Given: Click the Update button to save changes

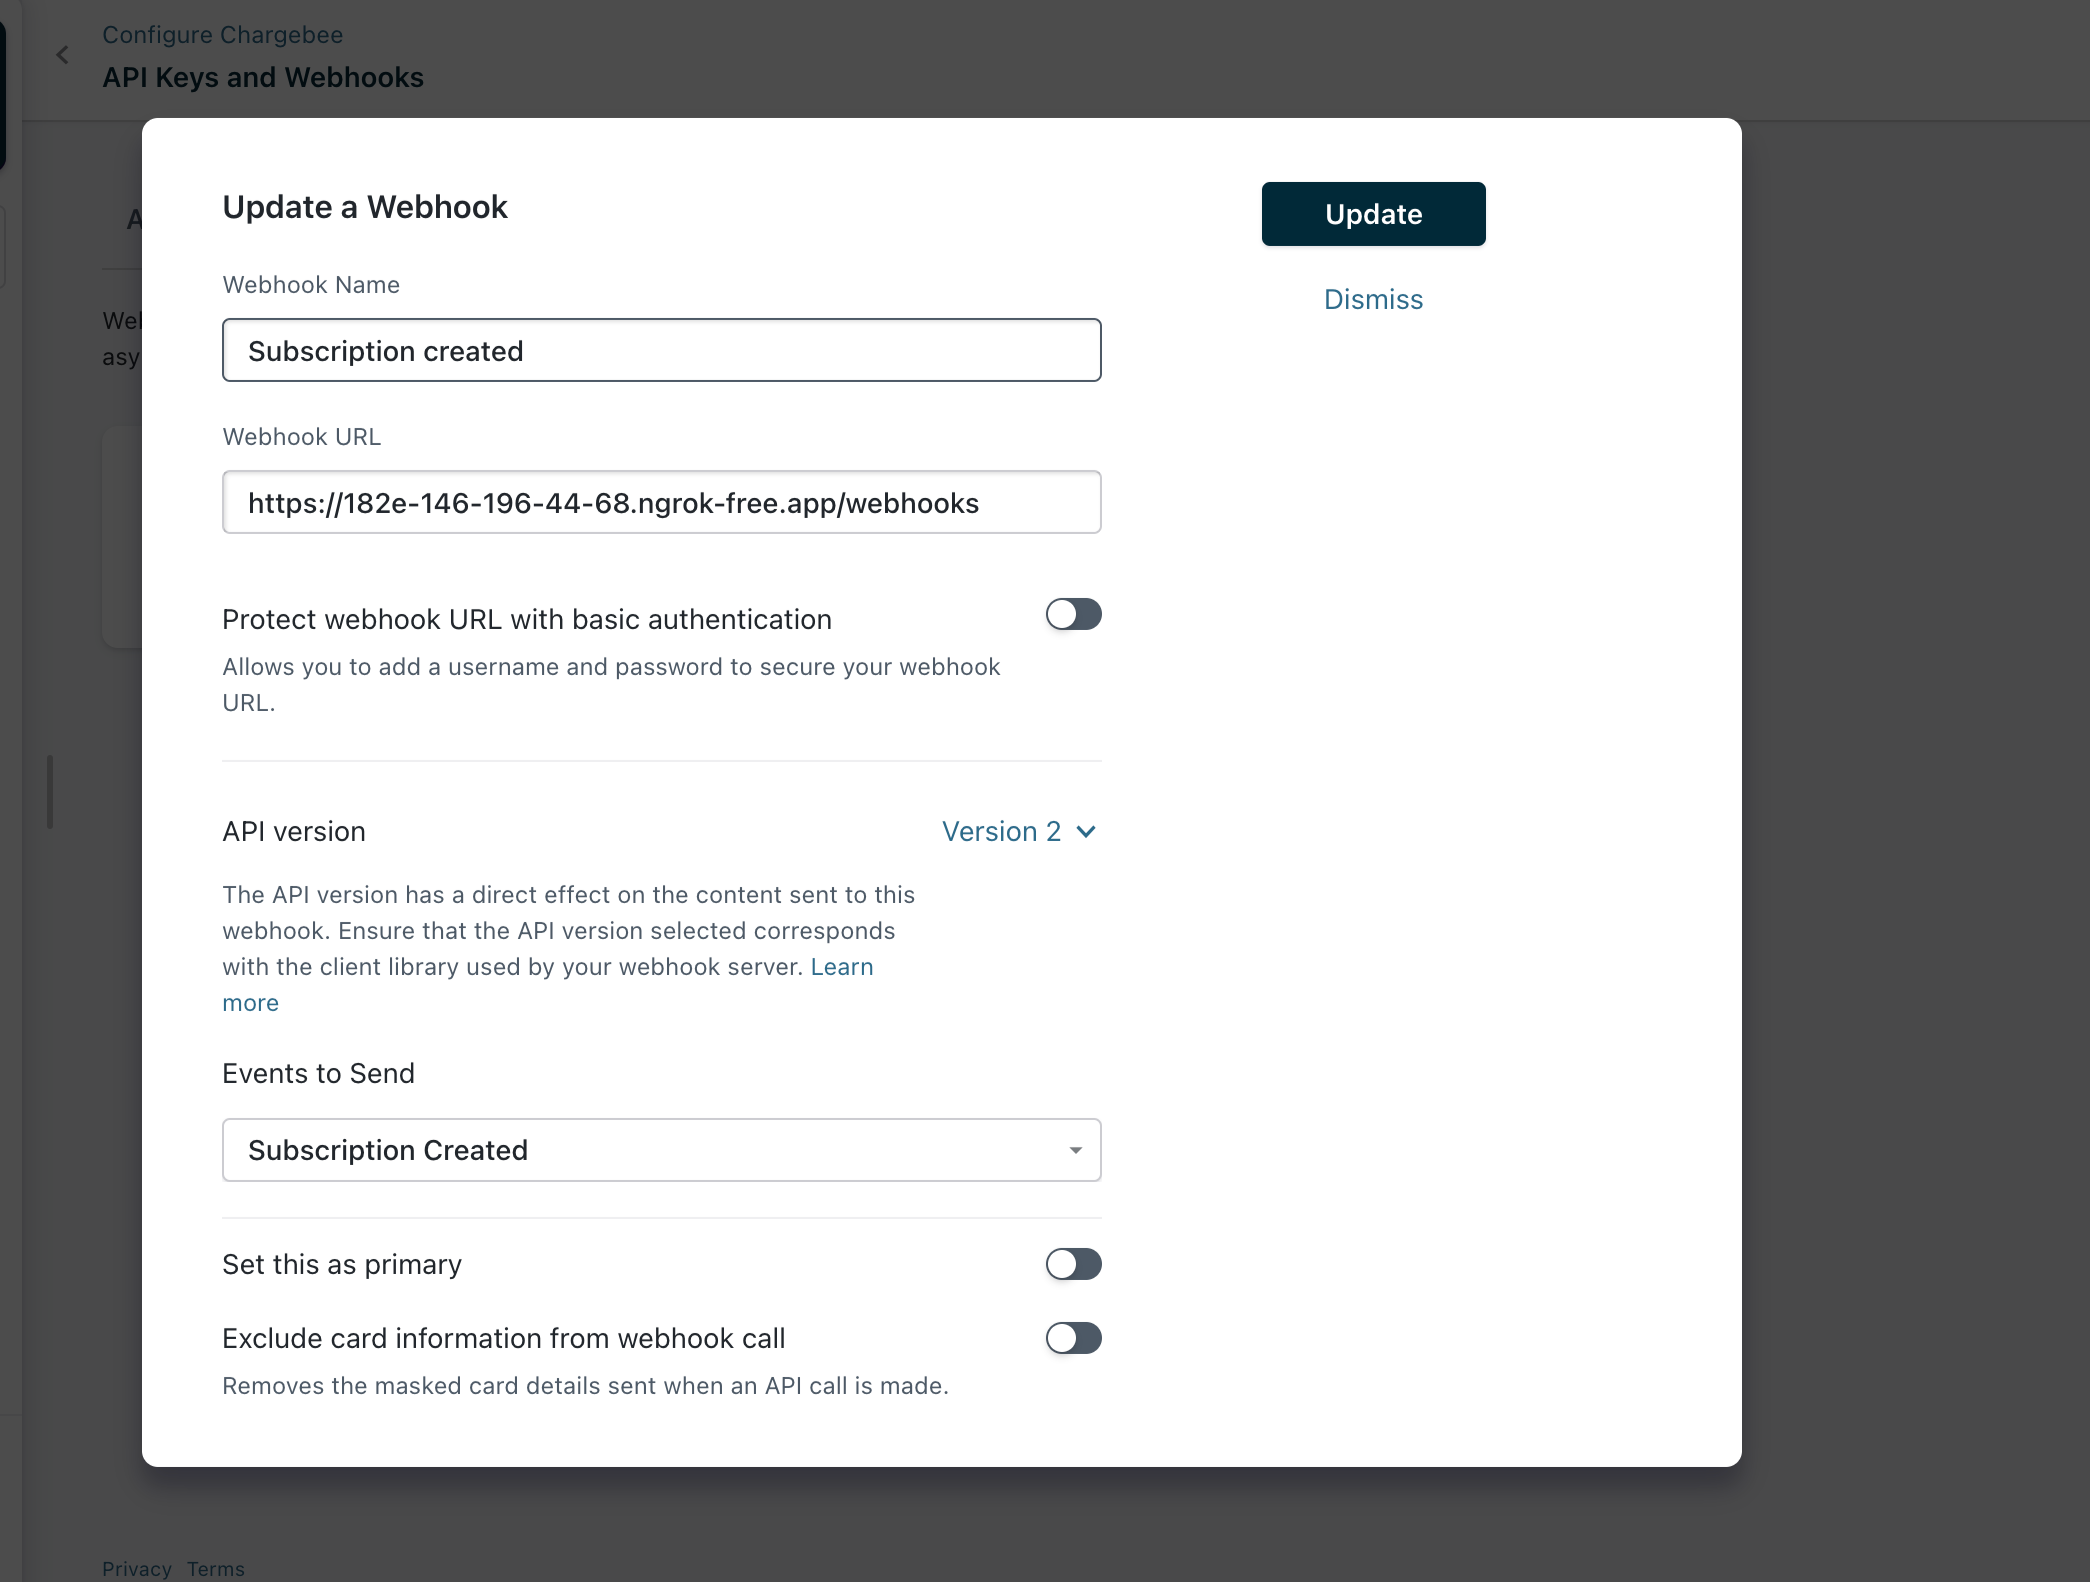Looking at the screenshot, I should (x=1374, y=213).
